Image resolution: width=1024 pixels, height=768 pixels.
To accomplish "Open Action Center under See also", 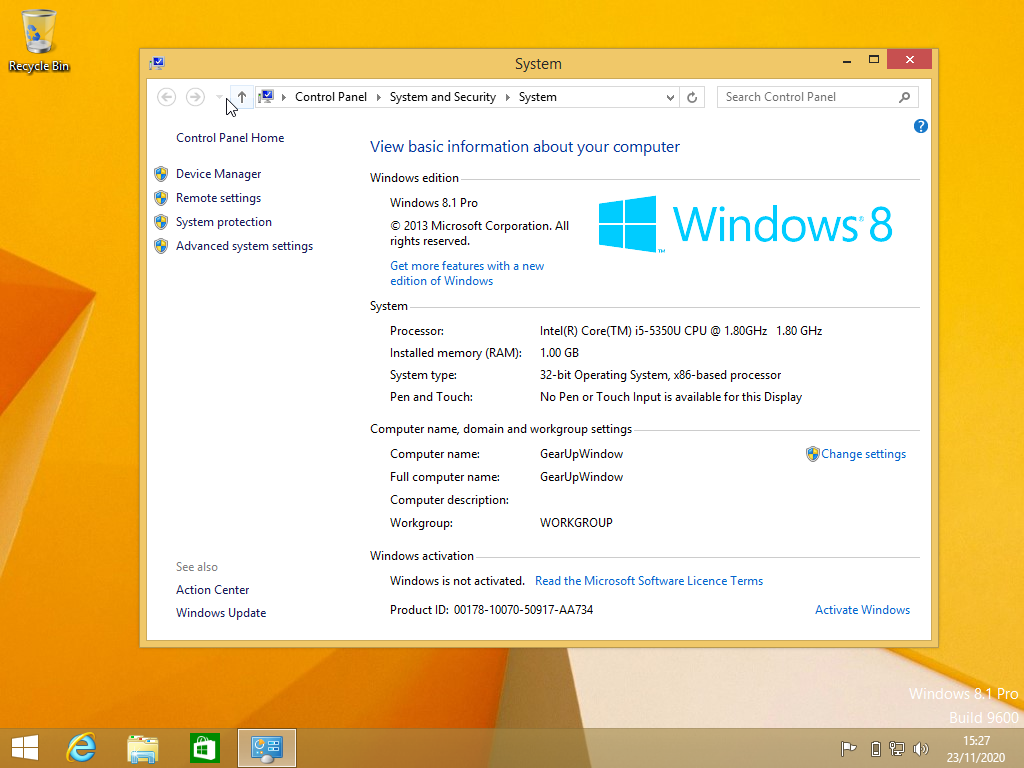I will pos(212,590).
